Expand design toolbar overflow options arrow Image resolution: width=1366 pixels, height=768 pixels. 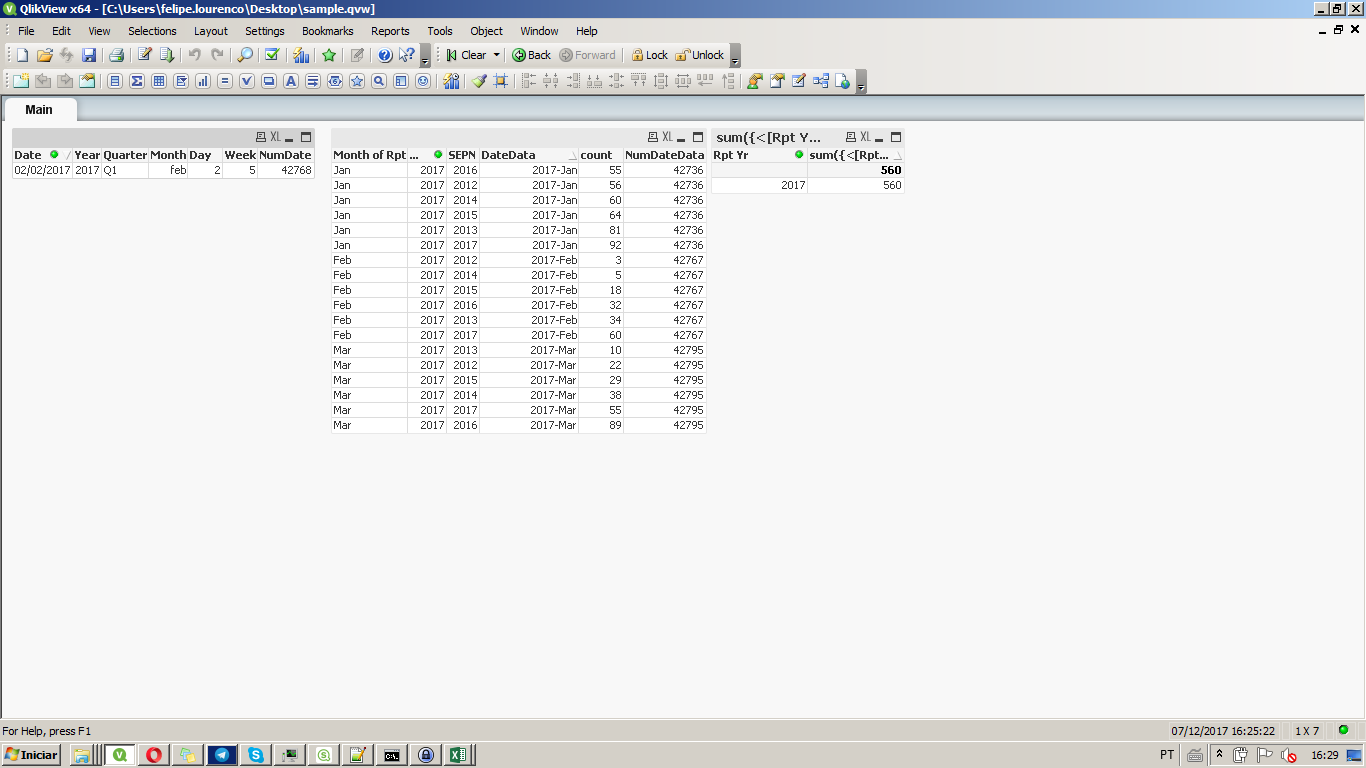pos(861,83)
